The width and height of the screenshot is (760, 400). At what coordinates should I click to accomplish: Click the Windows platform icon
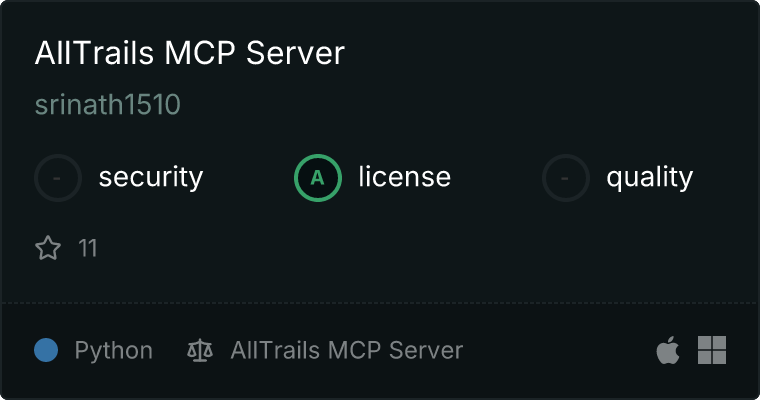coord(712,350)
